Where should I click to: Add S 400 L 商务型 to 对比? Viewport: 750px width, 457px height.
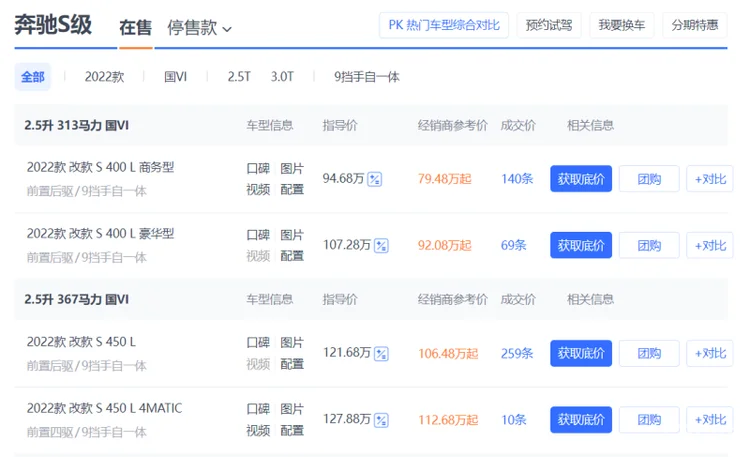(710, 179)
